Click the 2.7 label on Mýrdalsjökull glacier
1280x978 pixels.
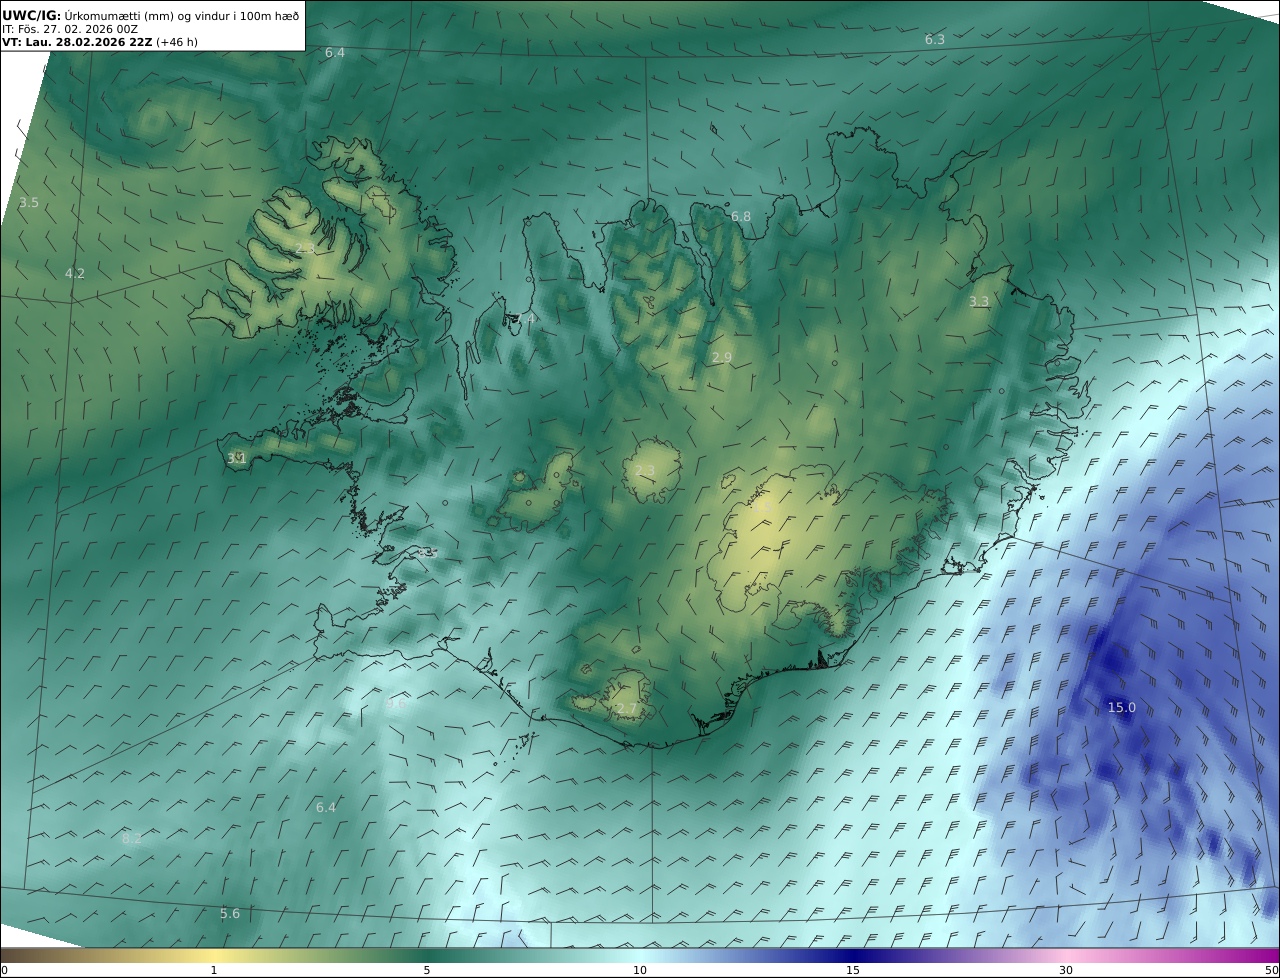pos(625,708)
